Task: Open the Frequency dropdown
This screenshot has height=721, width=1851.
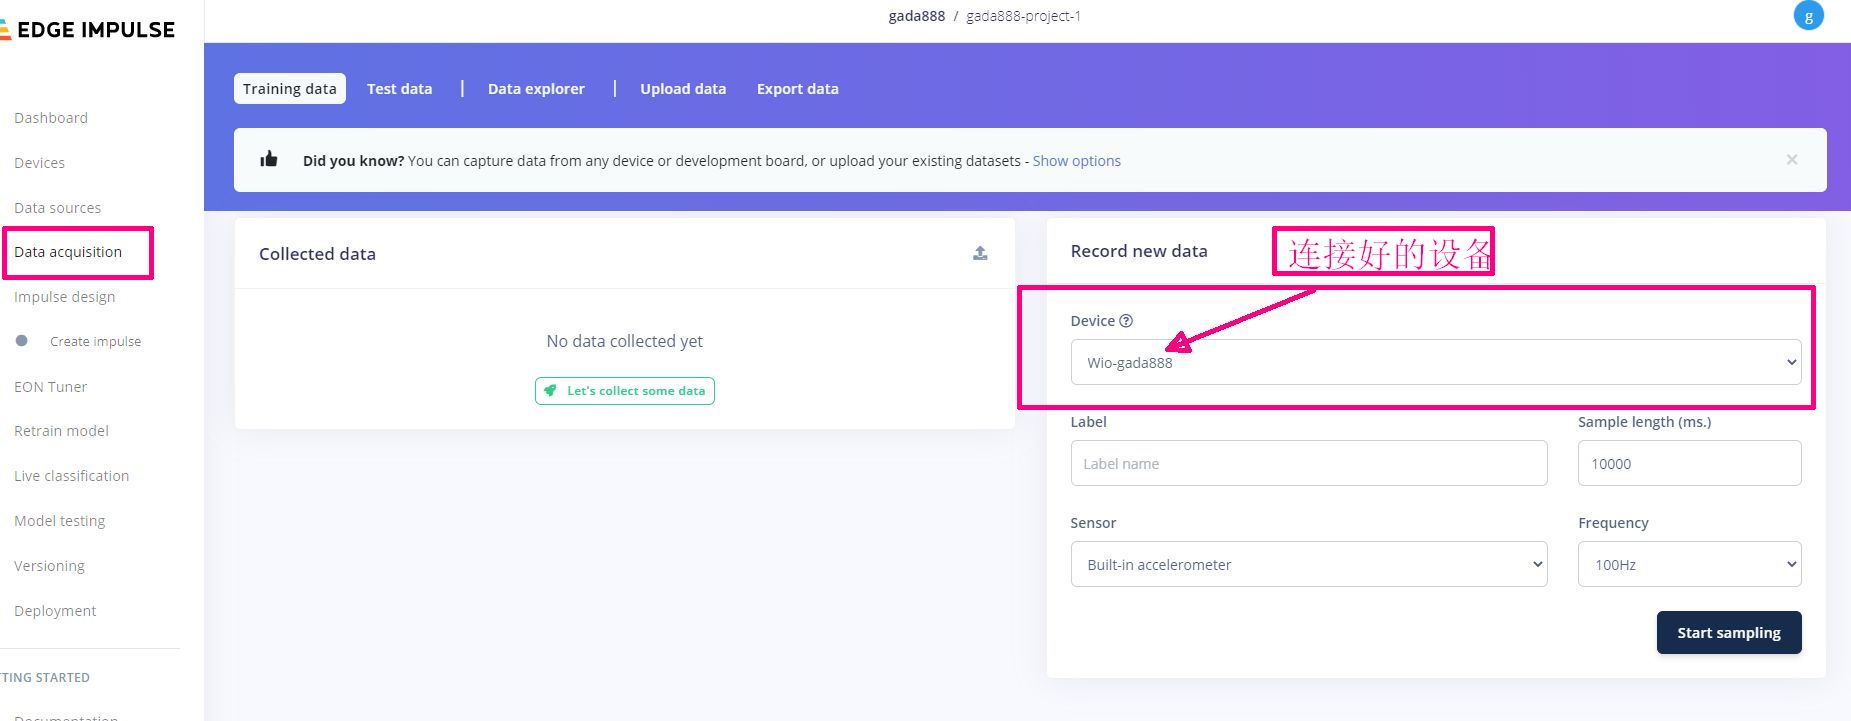Action: click(1689, 564)
